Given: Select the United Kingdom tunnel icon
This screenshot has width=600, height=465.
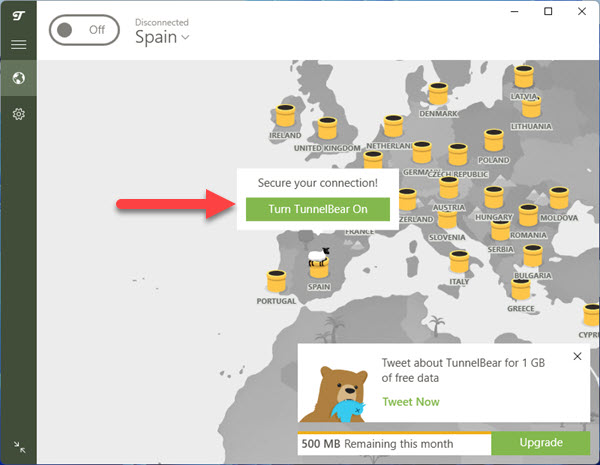Looking at the screenshot, I should tap(327, 128).
